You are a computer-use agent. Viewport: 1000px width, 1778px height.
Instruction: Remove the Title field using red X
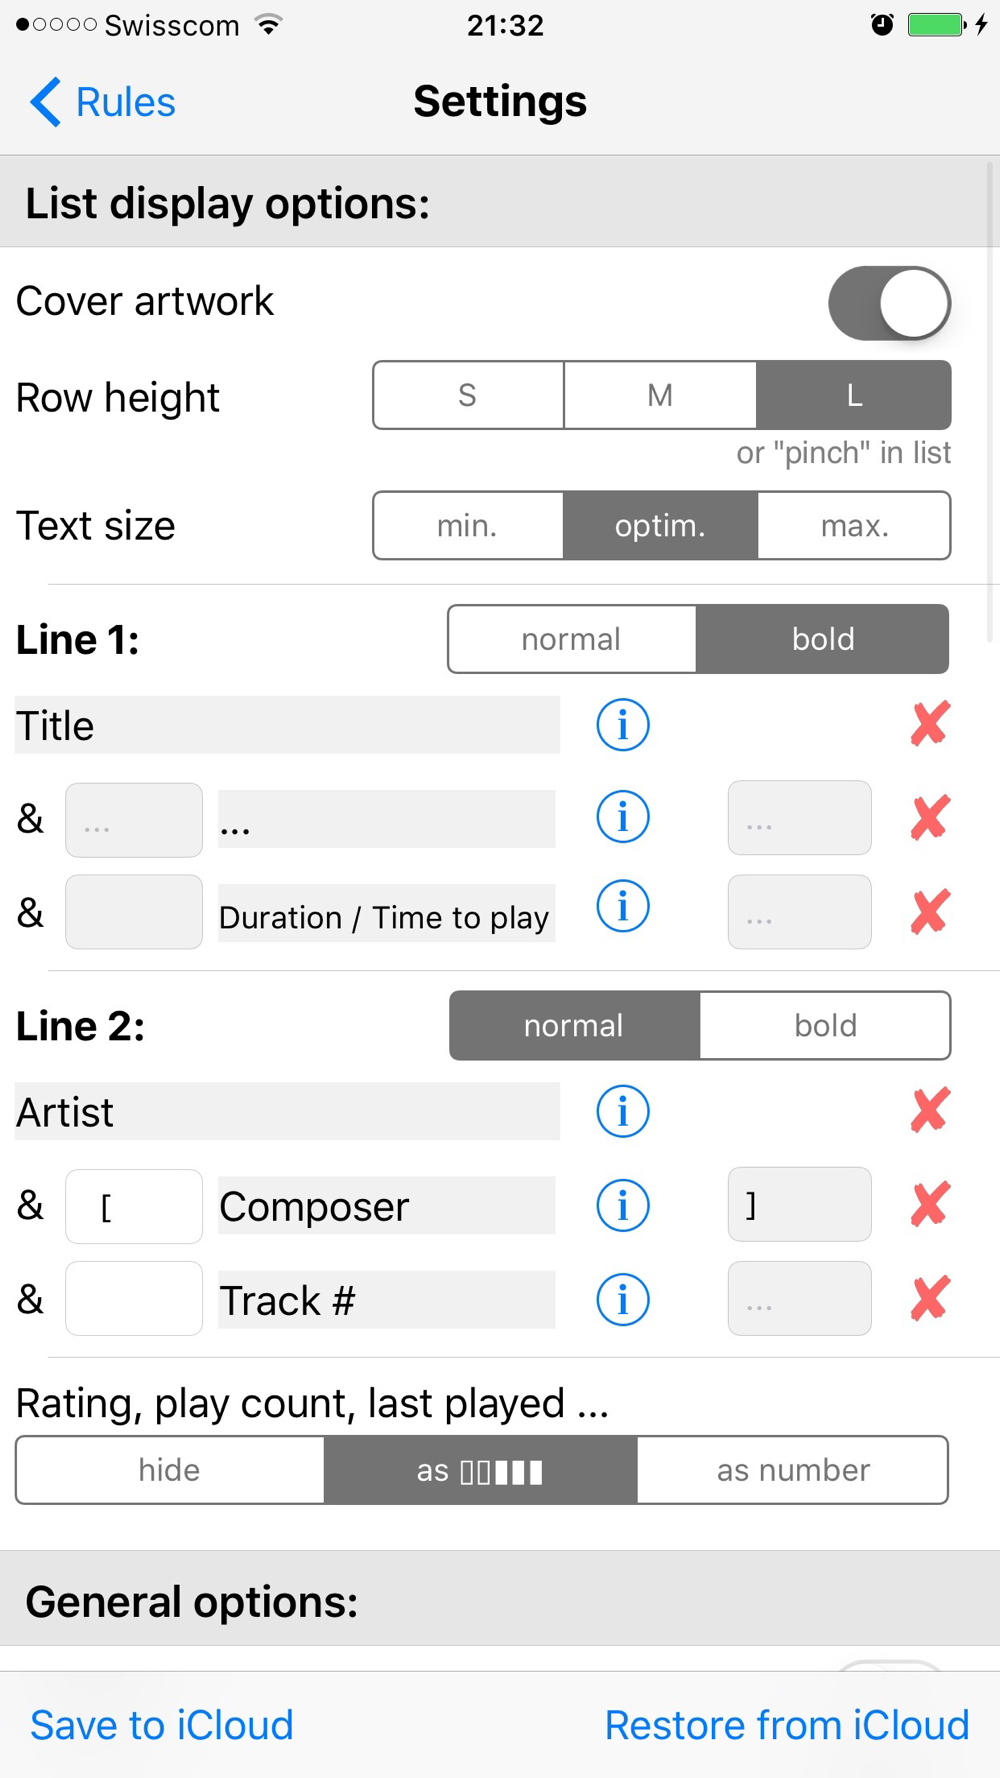[930, 725]
